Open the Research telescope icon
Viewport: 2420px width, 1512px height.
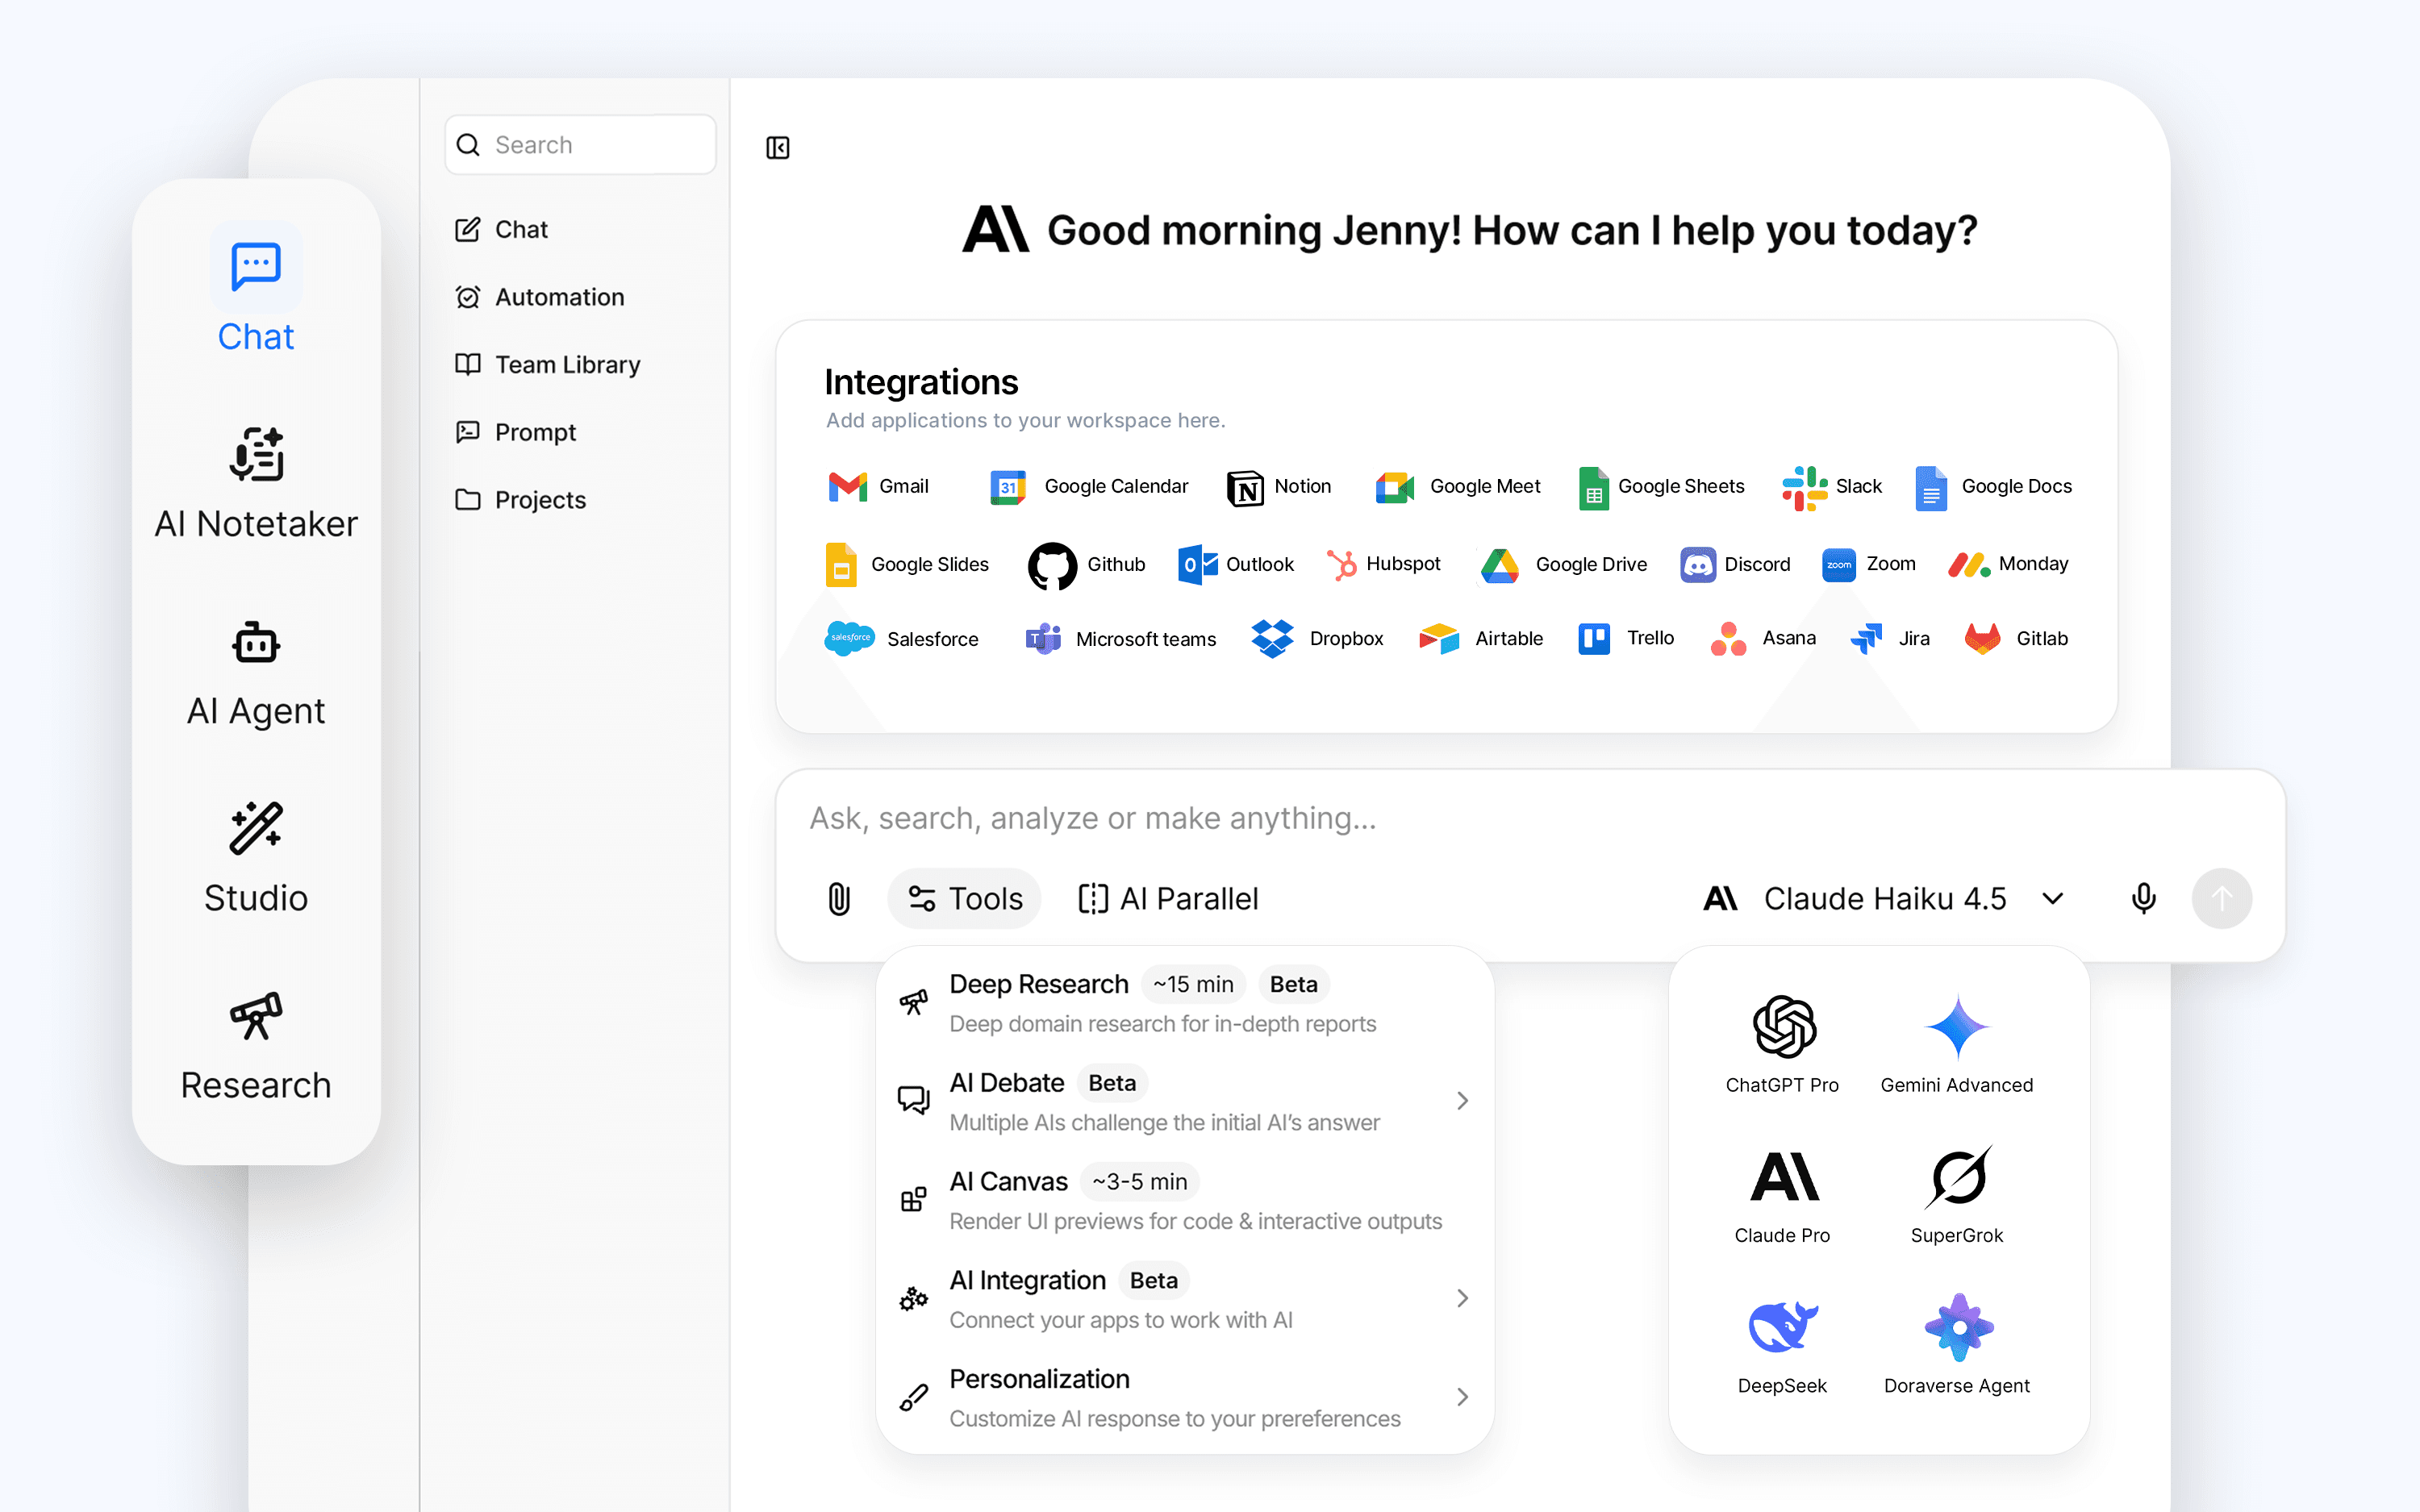point(256,1016)
